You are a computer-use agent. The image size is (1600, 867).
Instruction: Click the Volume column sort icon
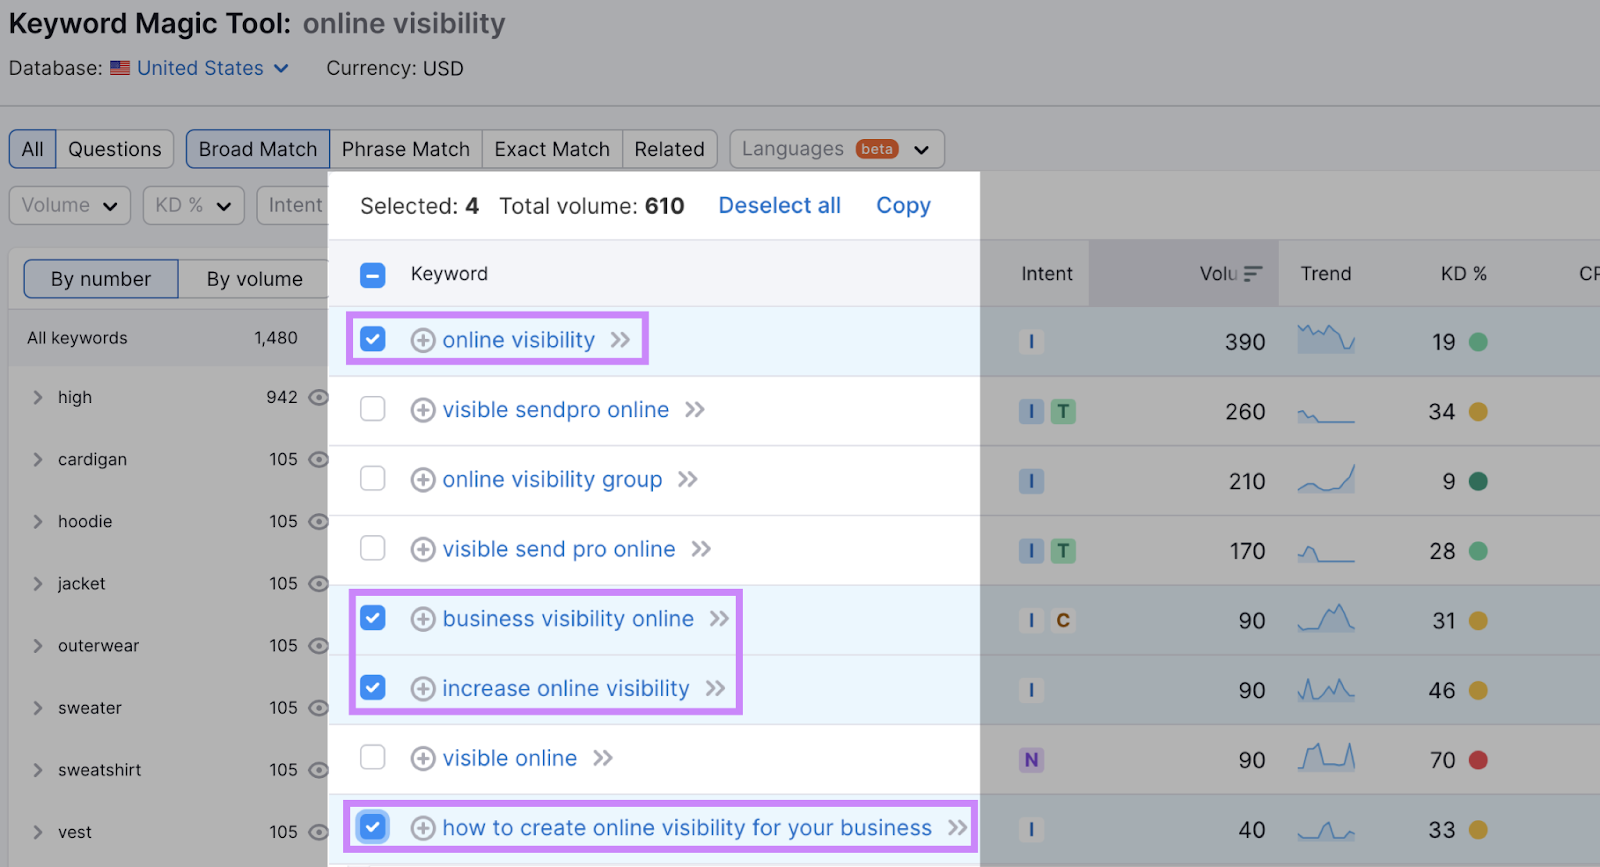click(1253, 274)
